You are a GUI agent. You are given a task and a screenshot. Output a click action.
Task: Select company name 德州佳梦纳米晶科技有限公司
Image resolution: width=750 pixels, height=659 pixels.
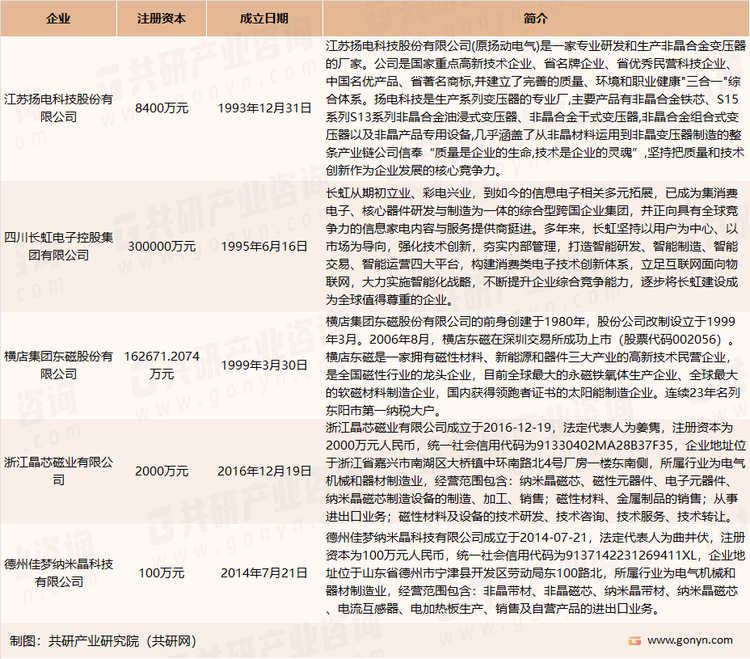click(58, 573)
